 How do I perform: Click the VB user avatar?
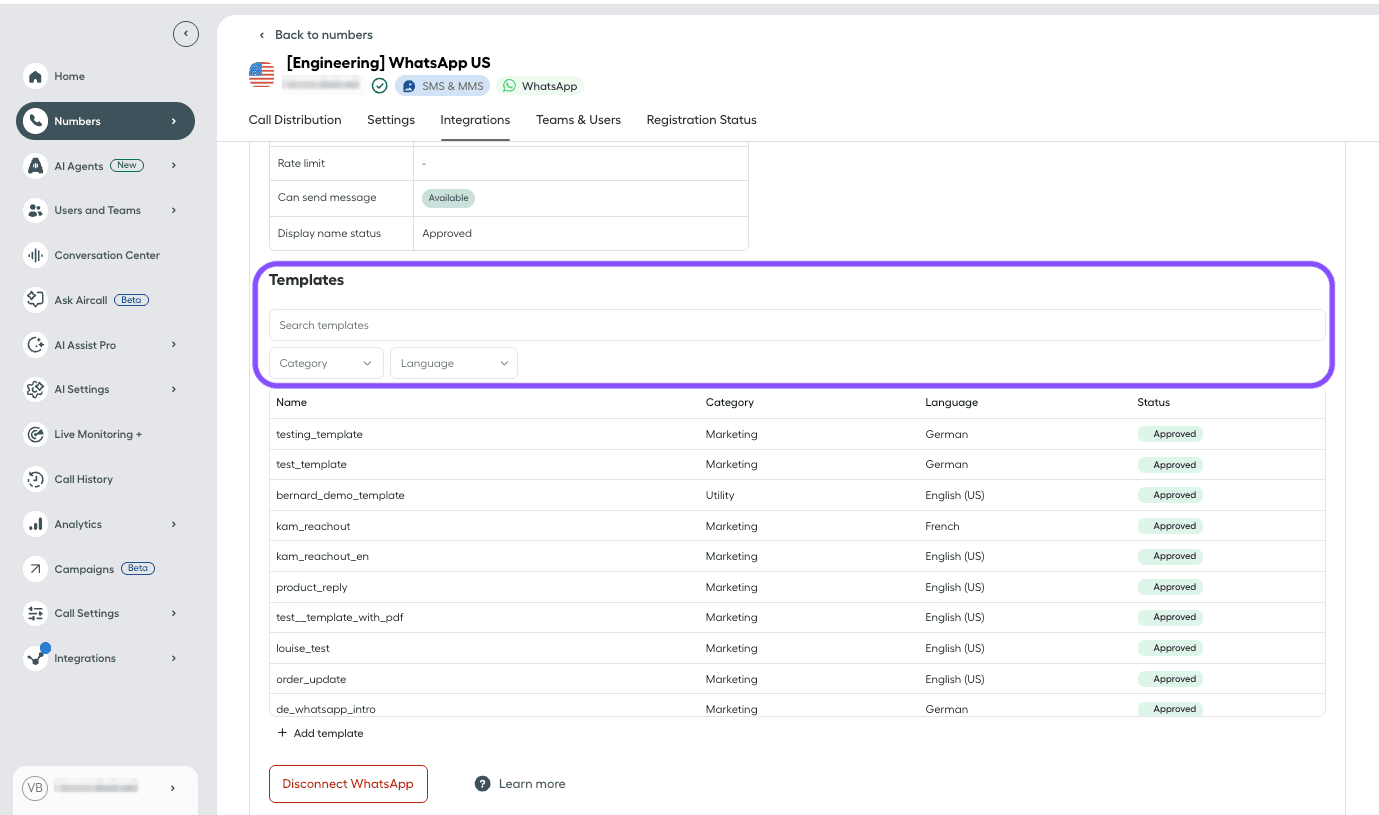pos(35,788)
